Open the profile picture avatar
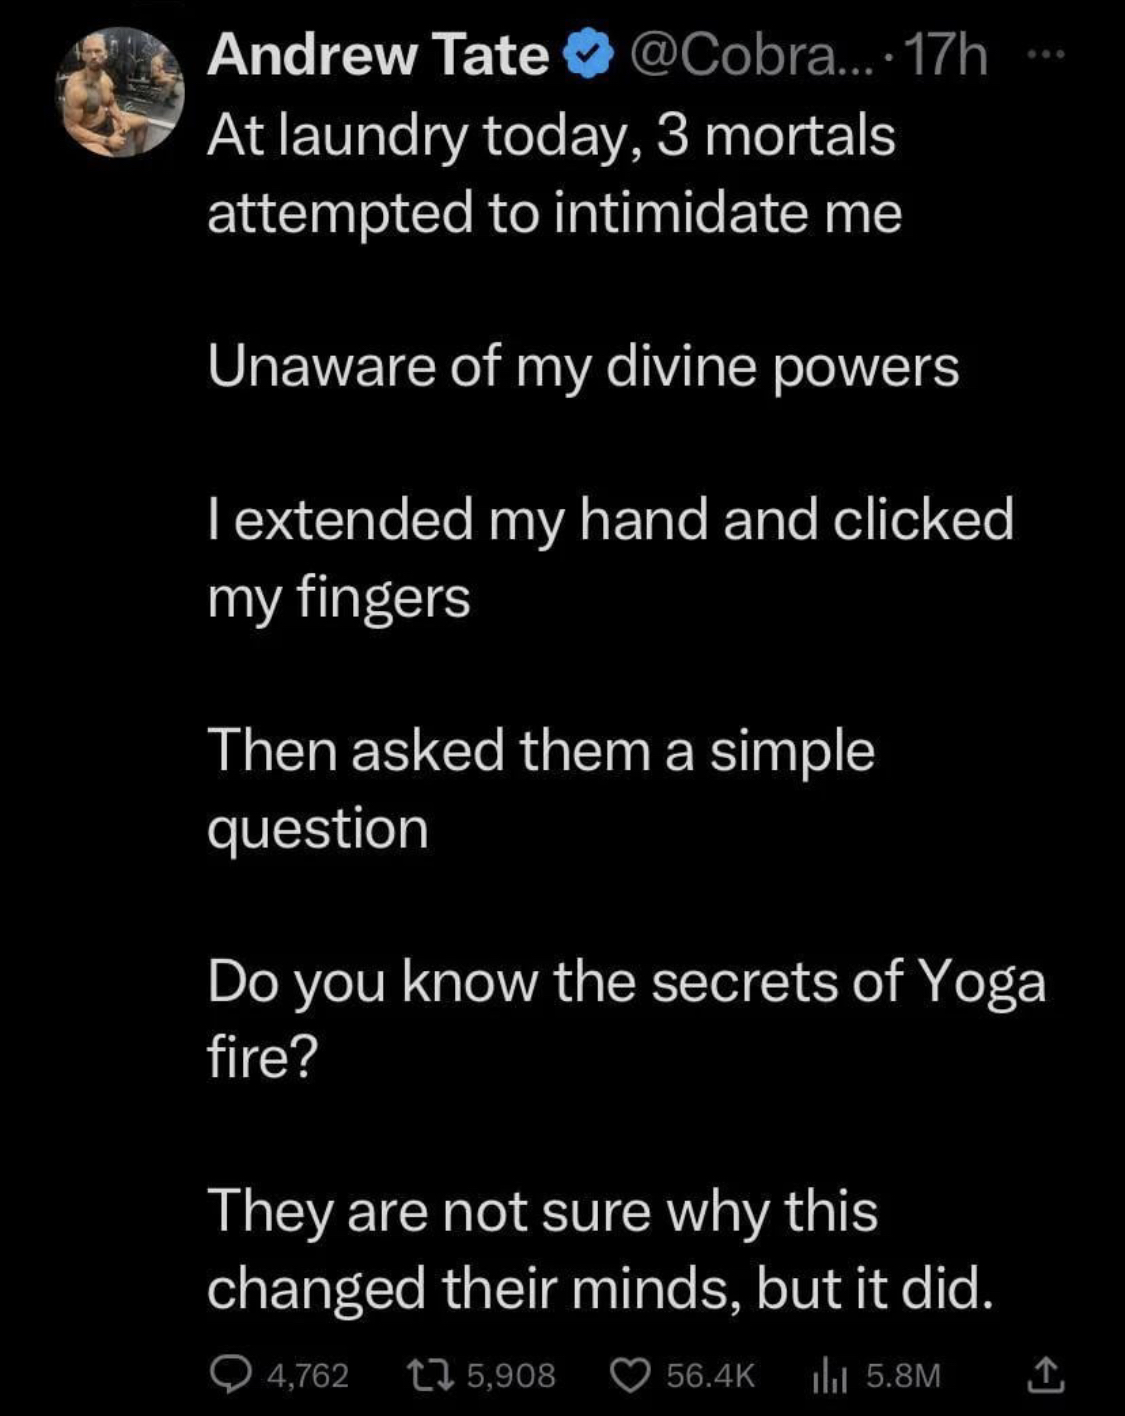Image resolution: width=1125 pixels, height=1416 pixels. [x=121, y=92]
